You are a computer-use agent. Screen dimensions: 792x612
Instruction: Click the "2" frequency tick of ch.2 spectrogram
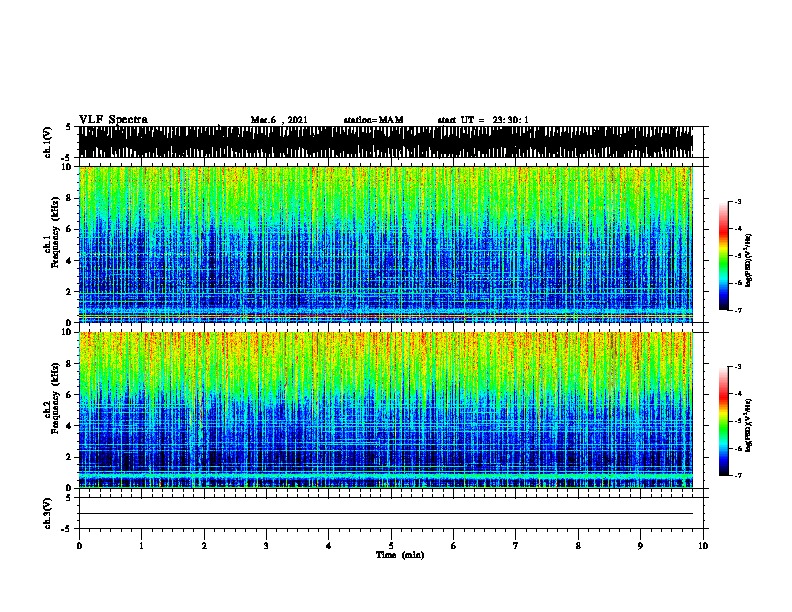69,457
